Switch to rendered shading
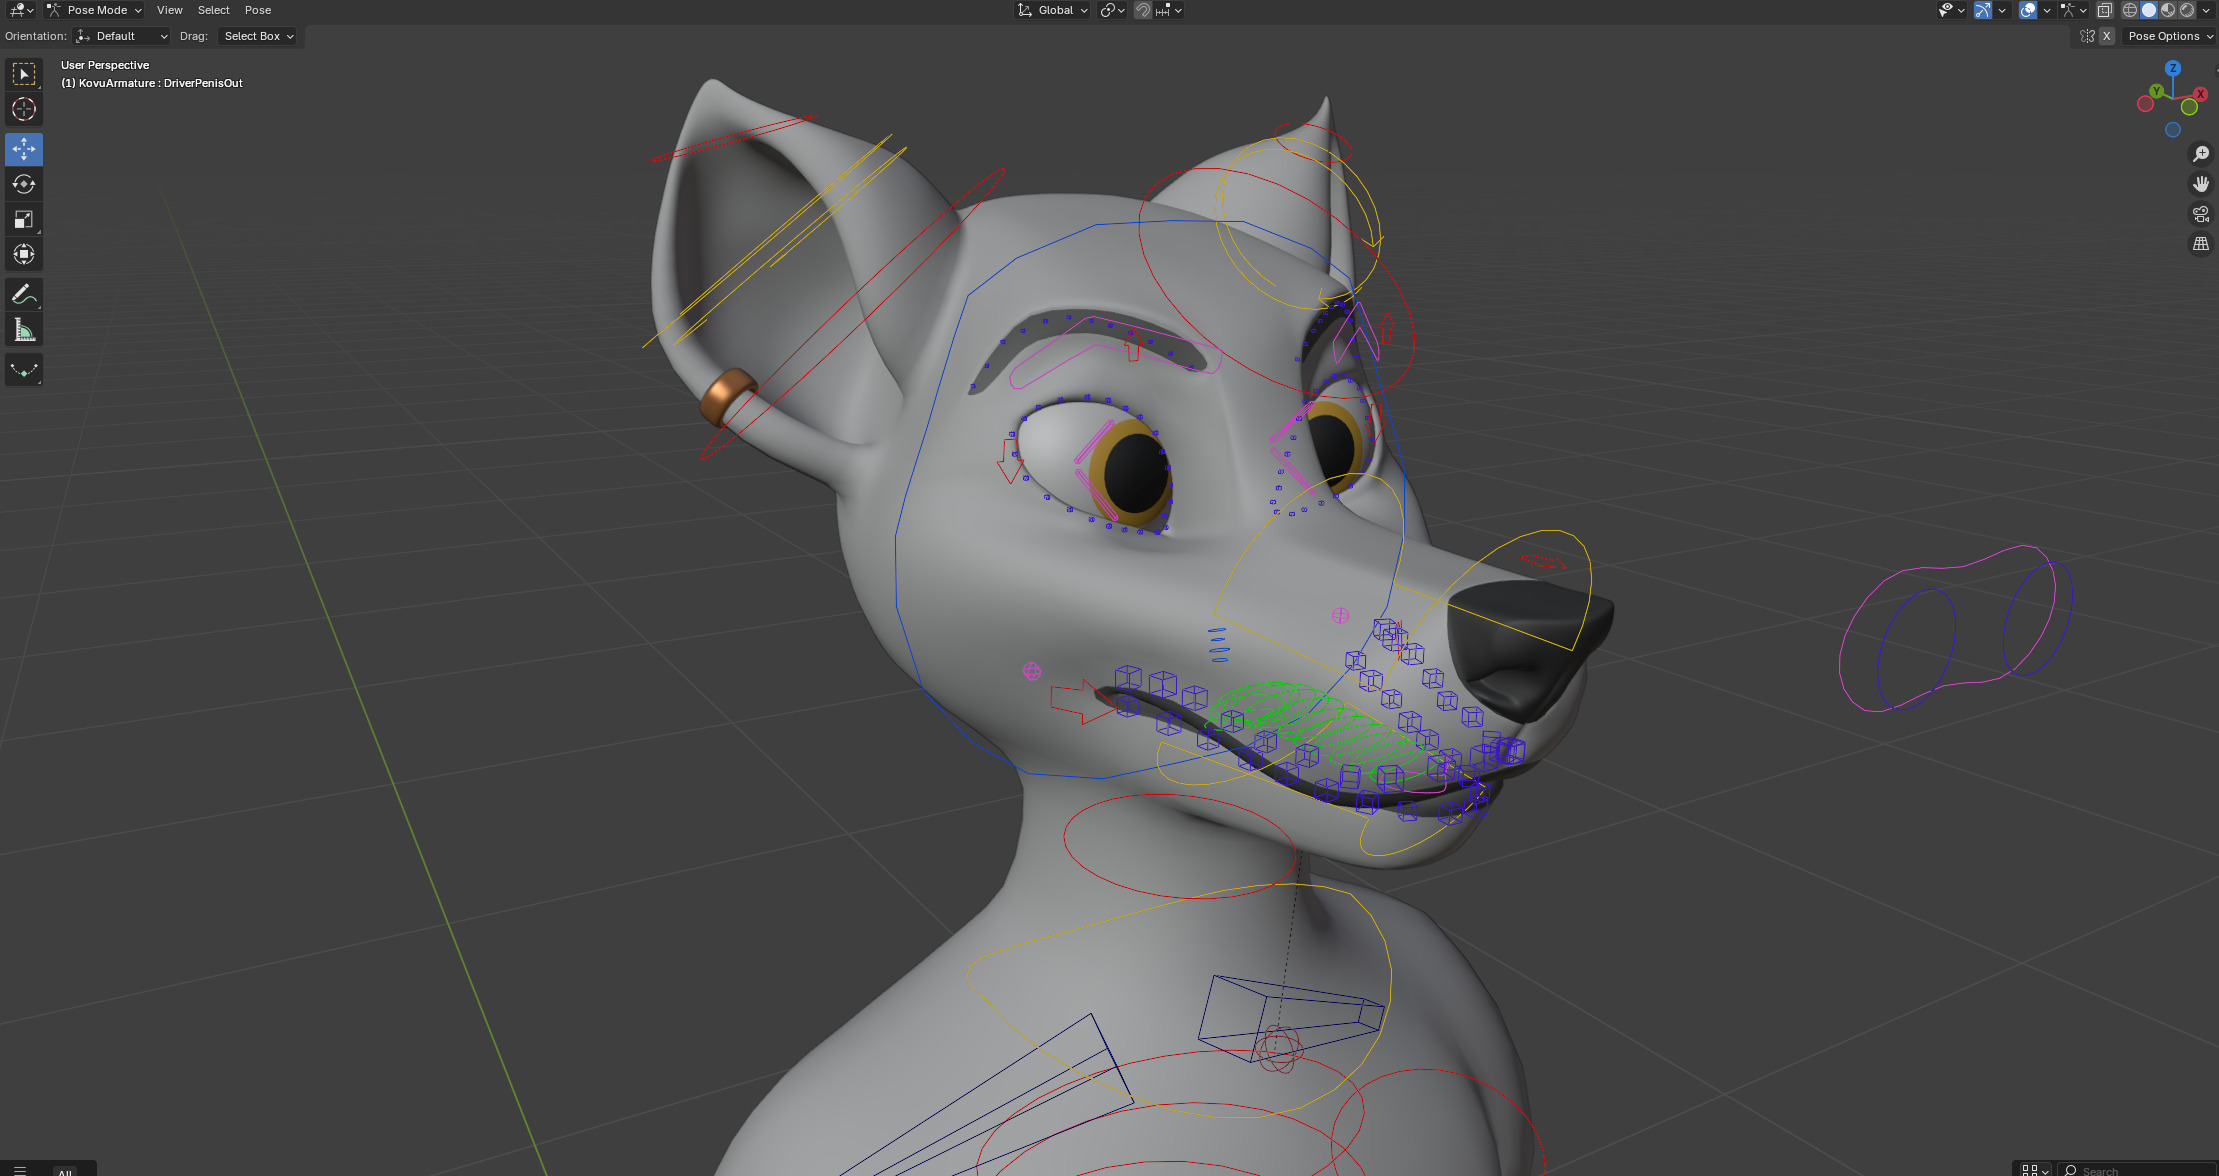Image resolution: width=2219 pixels, height=1176 pixels. [x=2187, y=10]
